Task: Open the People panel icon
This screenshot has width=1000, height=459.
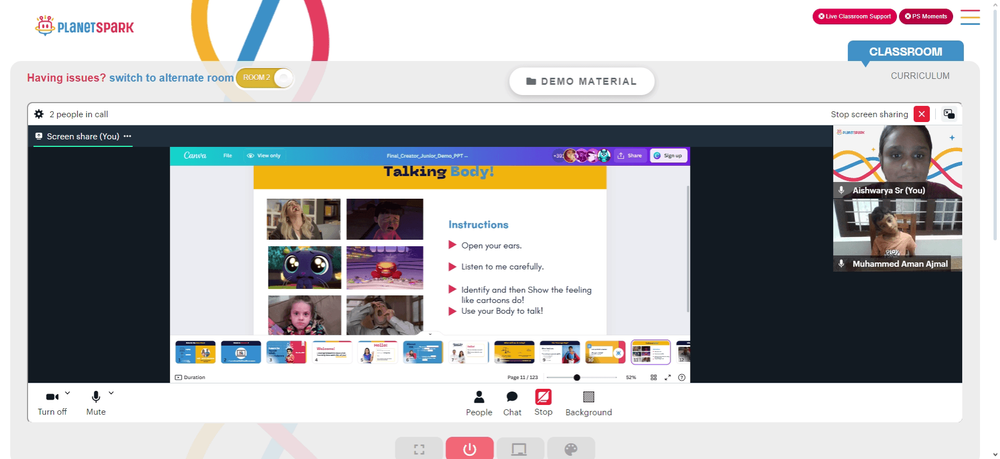Action: (x=479, y=397)
